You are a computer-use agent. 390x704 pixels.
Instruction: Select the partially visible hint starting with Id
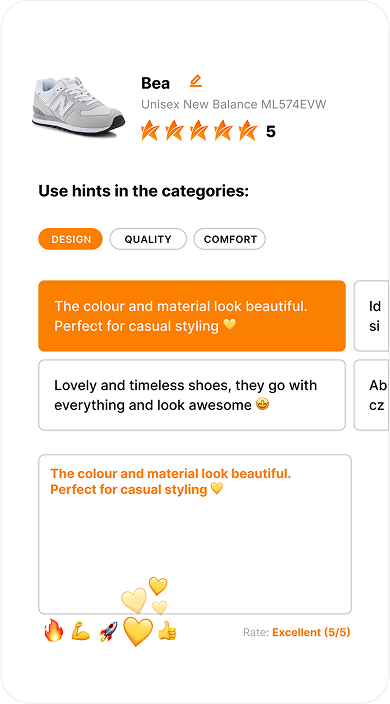pyautogui.click(x=372, y=316)
